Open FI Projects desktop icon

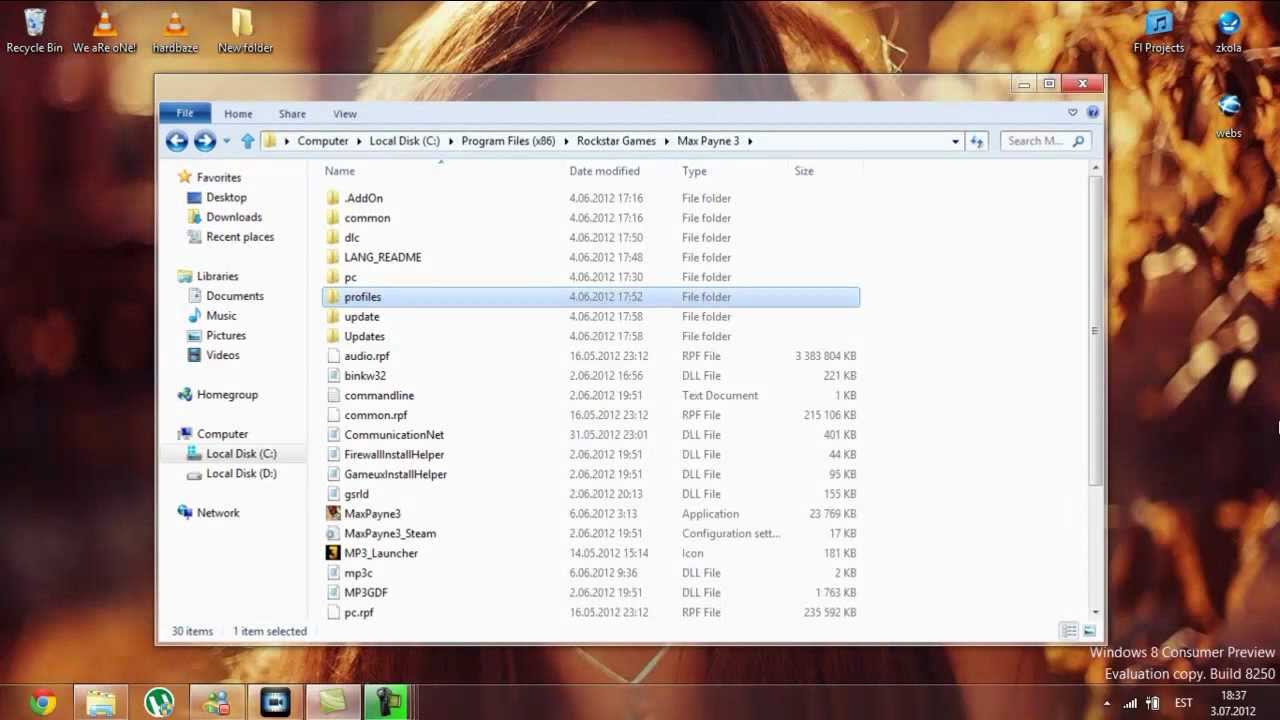[1158, 30]
